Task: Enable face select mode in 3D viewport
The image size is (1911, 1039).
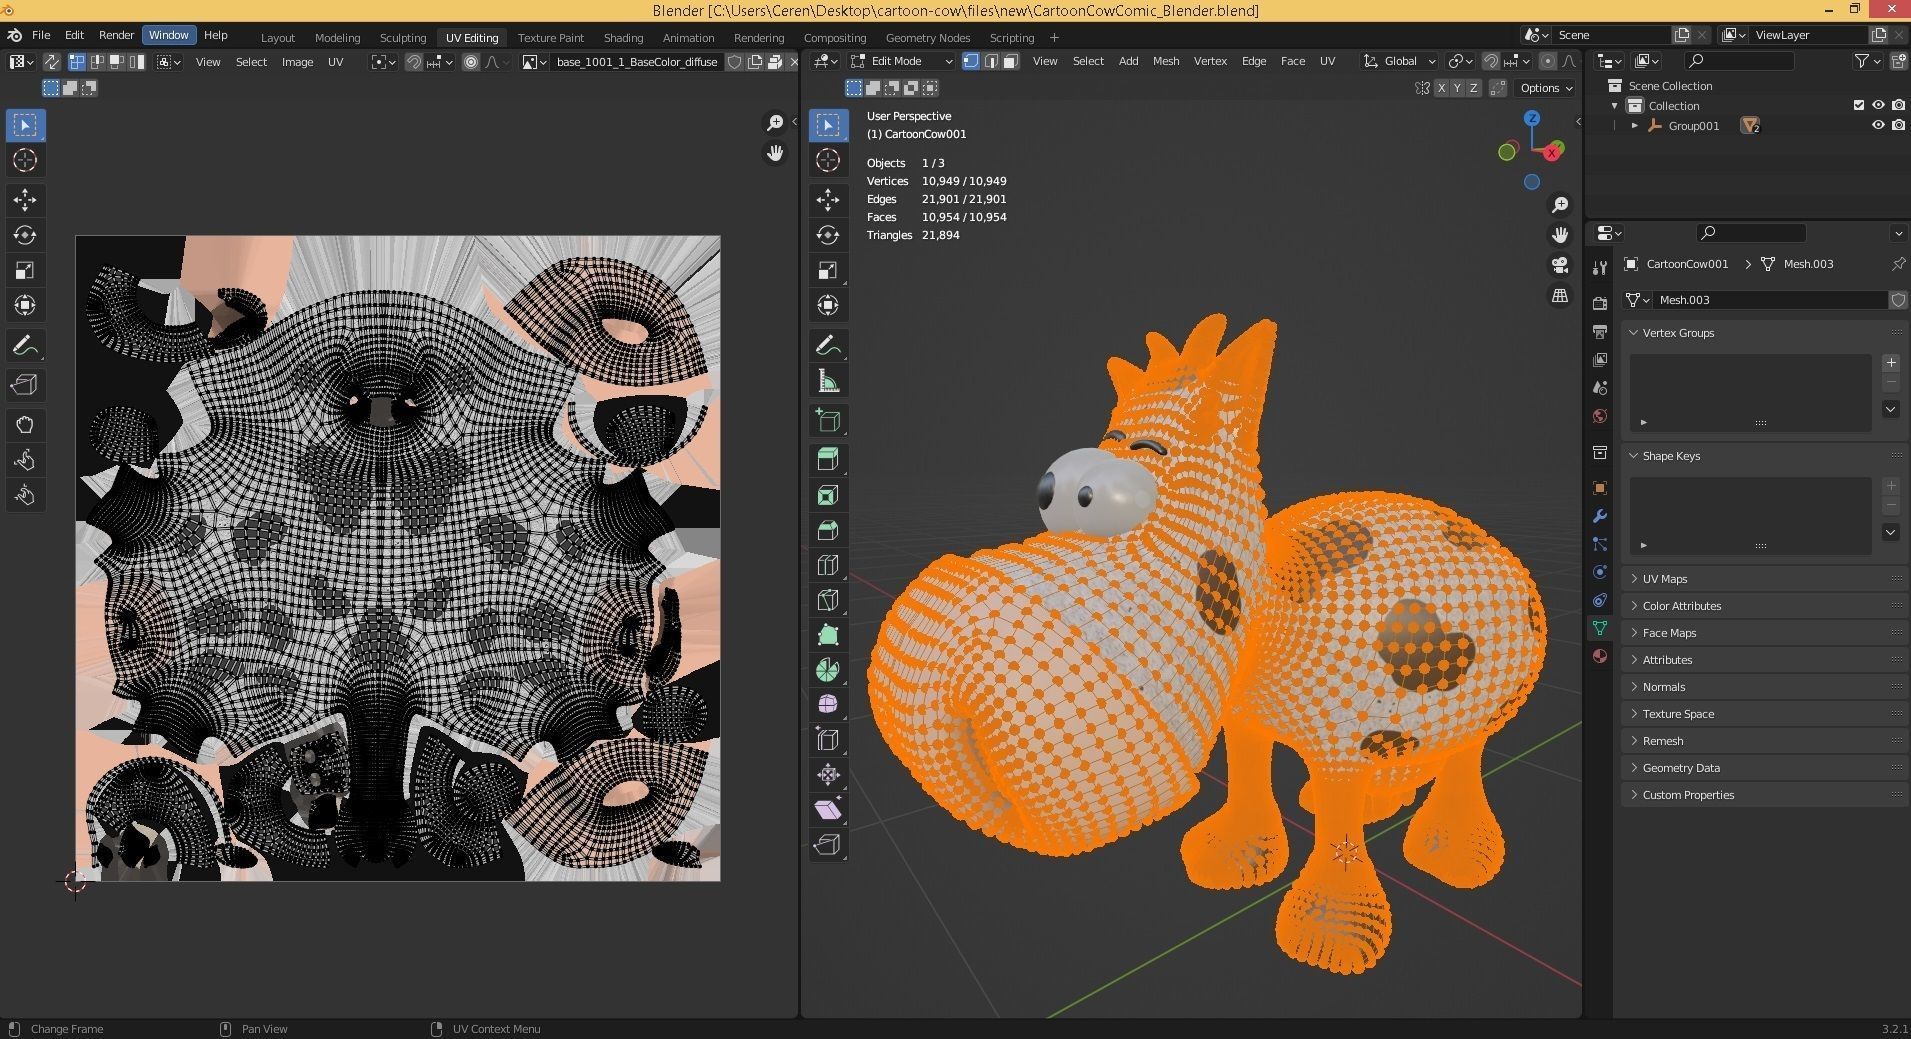Action: (x=1010, y=61)
